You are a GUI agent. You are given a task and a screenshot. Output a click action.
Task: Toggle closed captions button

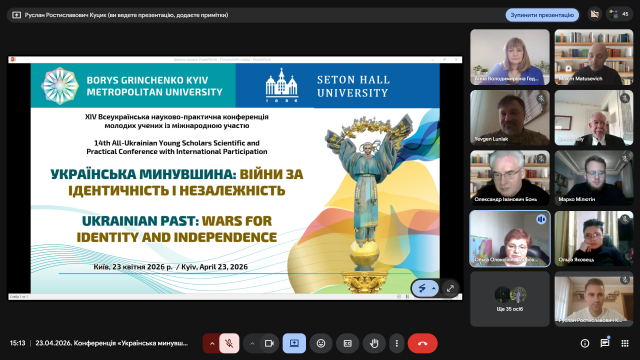pos(347,343)
